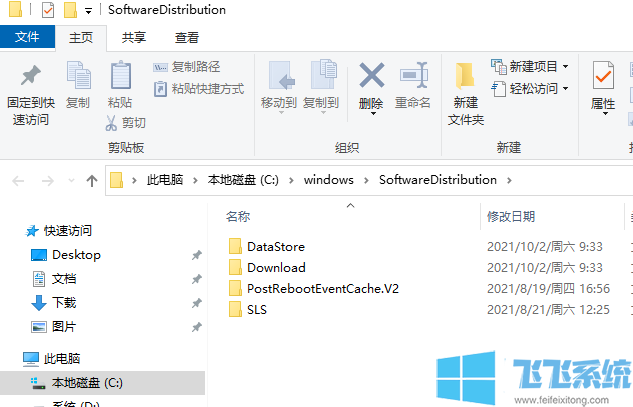Select the PostRebootEventCache.V2 folder
This screenshot has width=633, height=407.
(313, 288)
